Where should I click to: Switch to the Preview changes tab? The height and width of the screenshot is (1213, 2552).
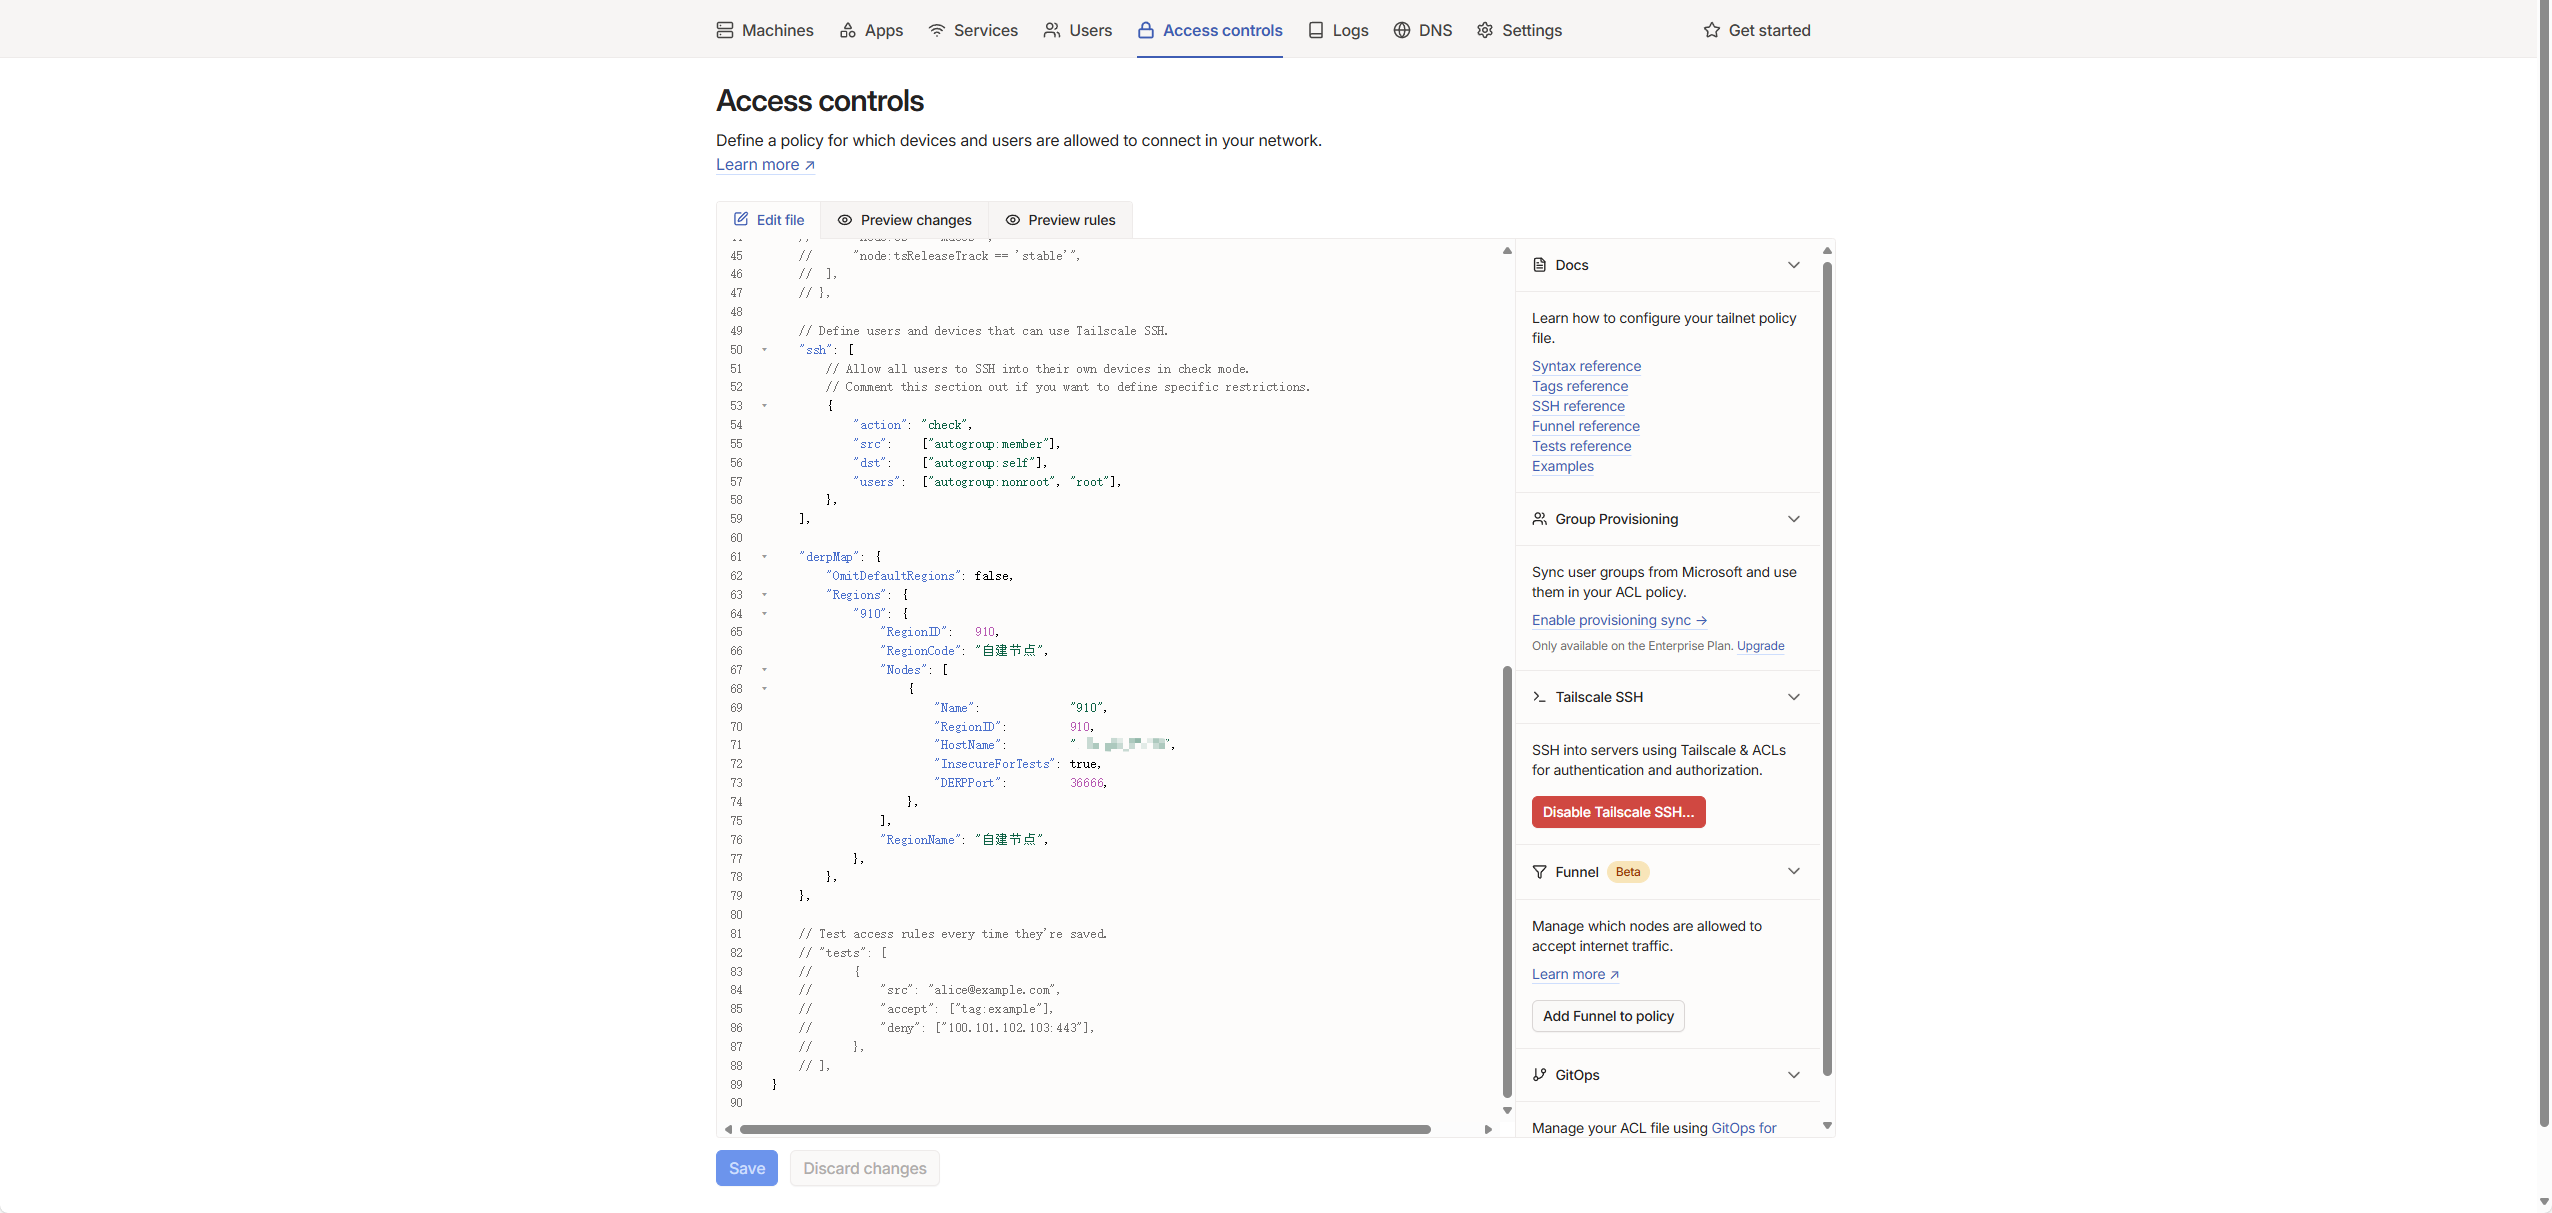pos(905,220)
